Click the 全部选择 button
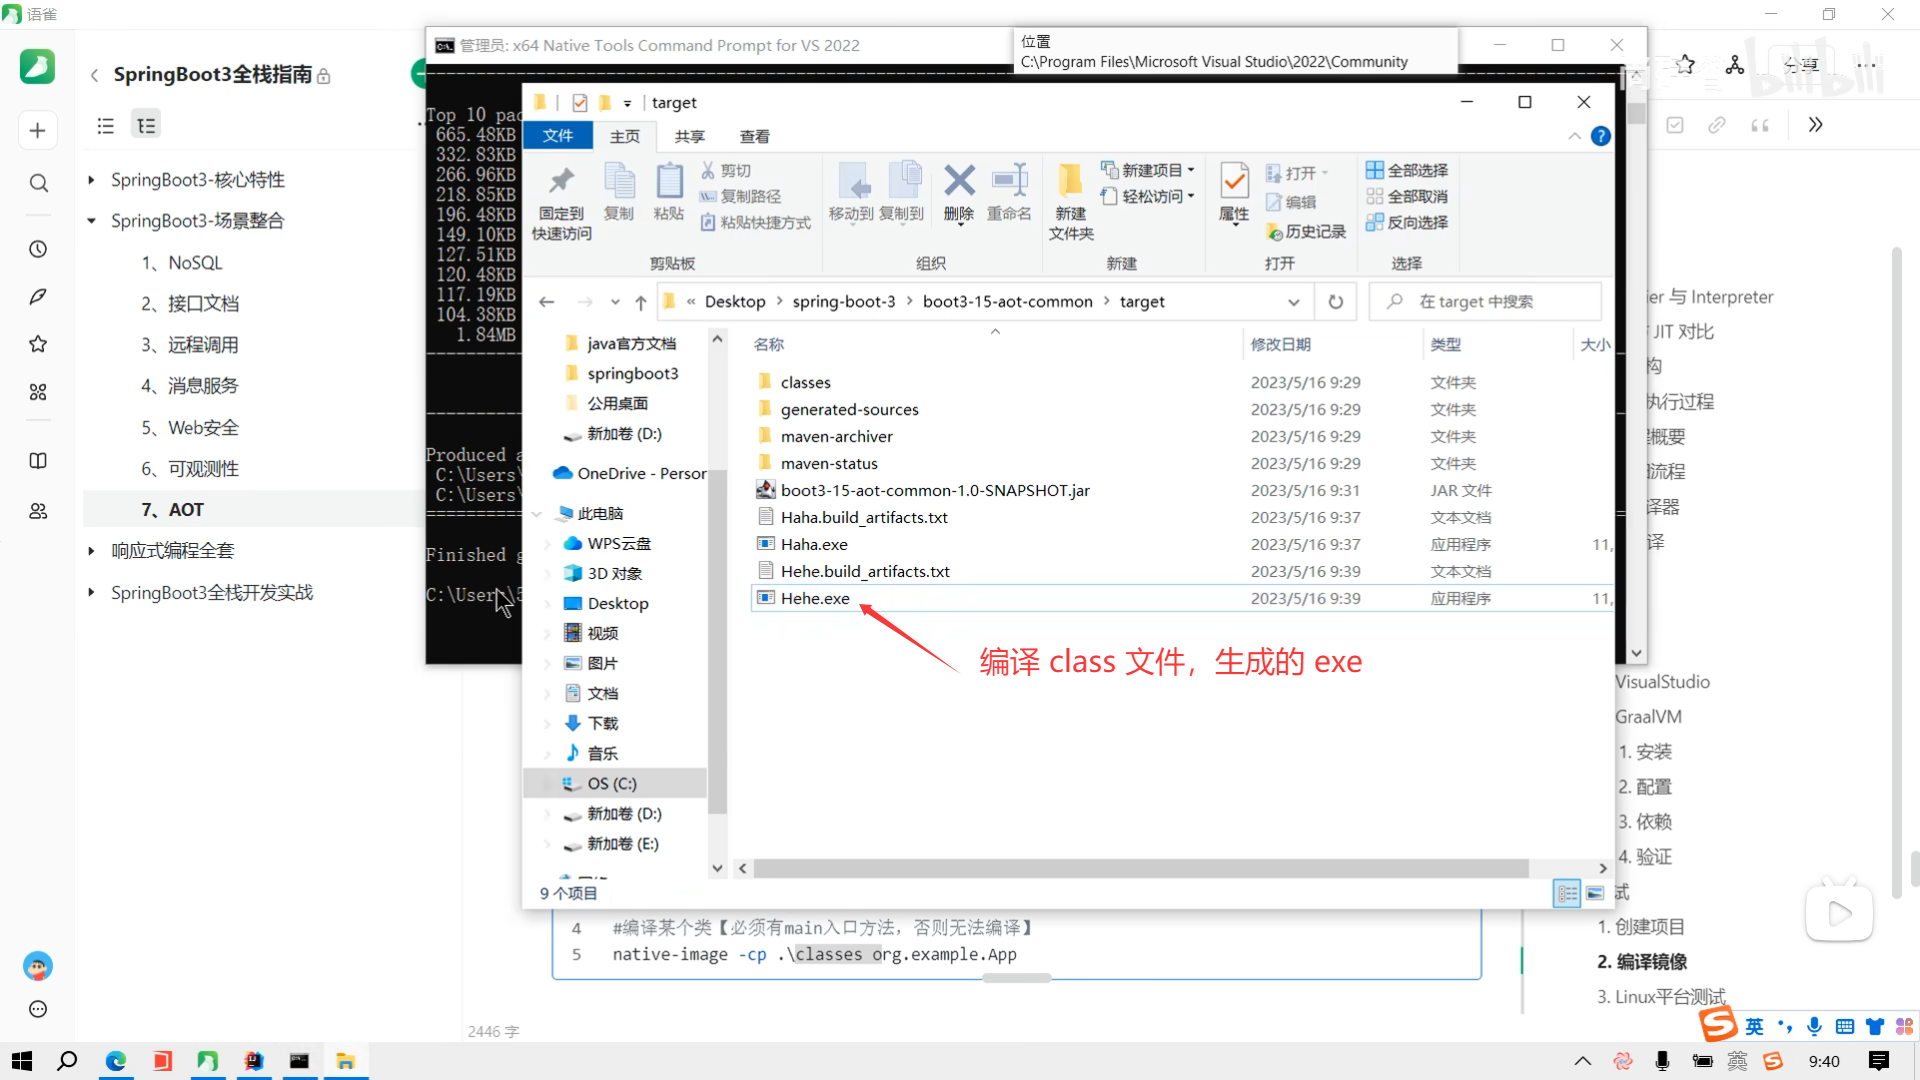 [1406, 170]
